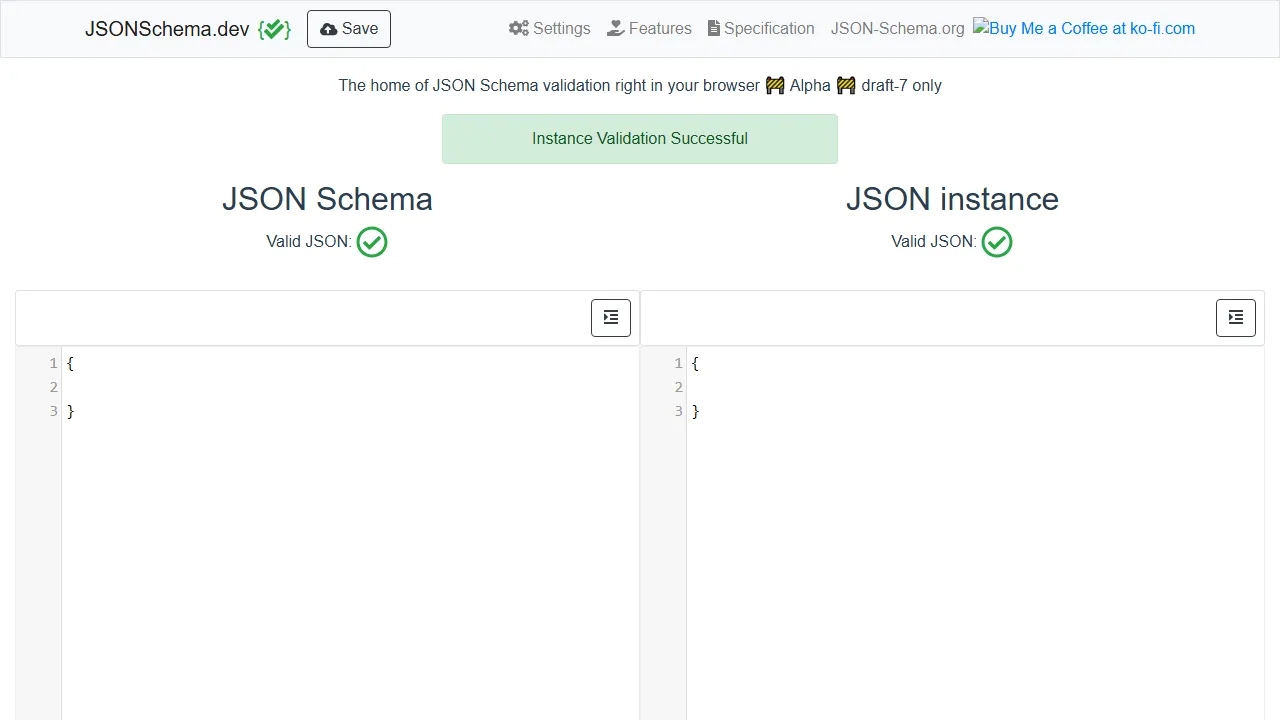Click the Valid JSON checkmark under JSON Schema
1280x720 pixels.
click(371, 241)
